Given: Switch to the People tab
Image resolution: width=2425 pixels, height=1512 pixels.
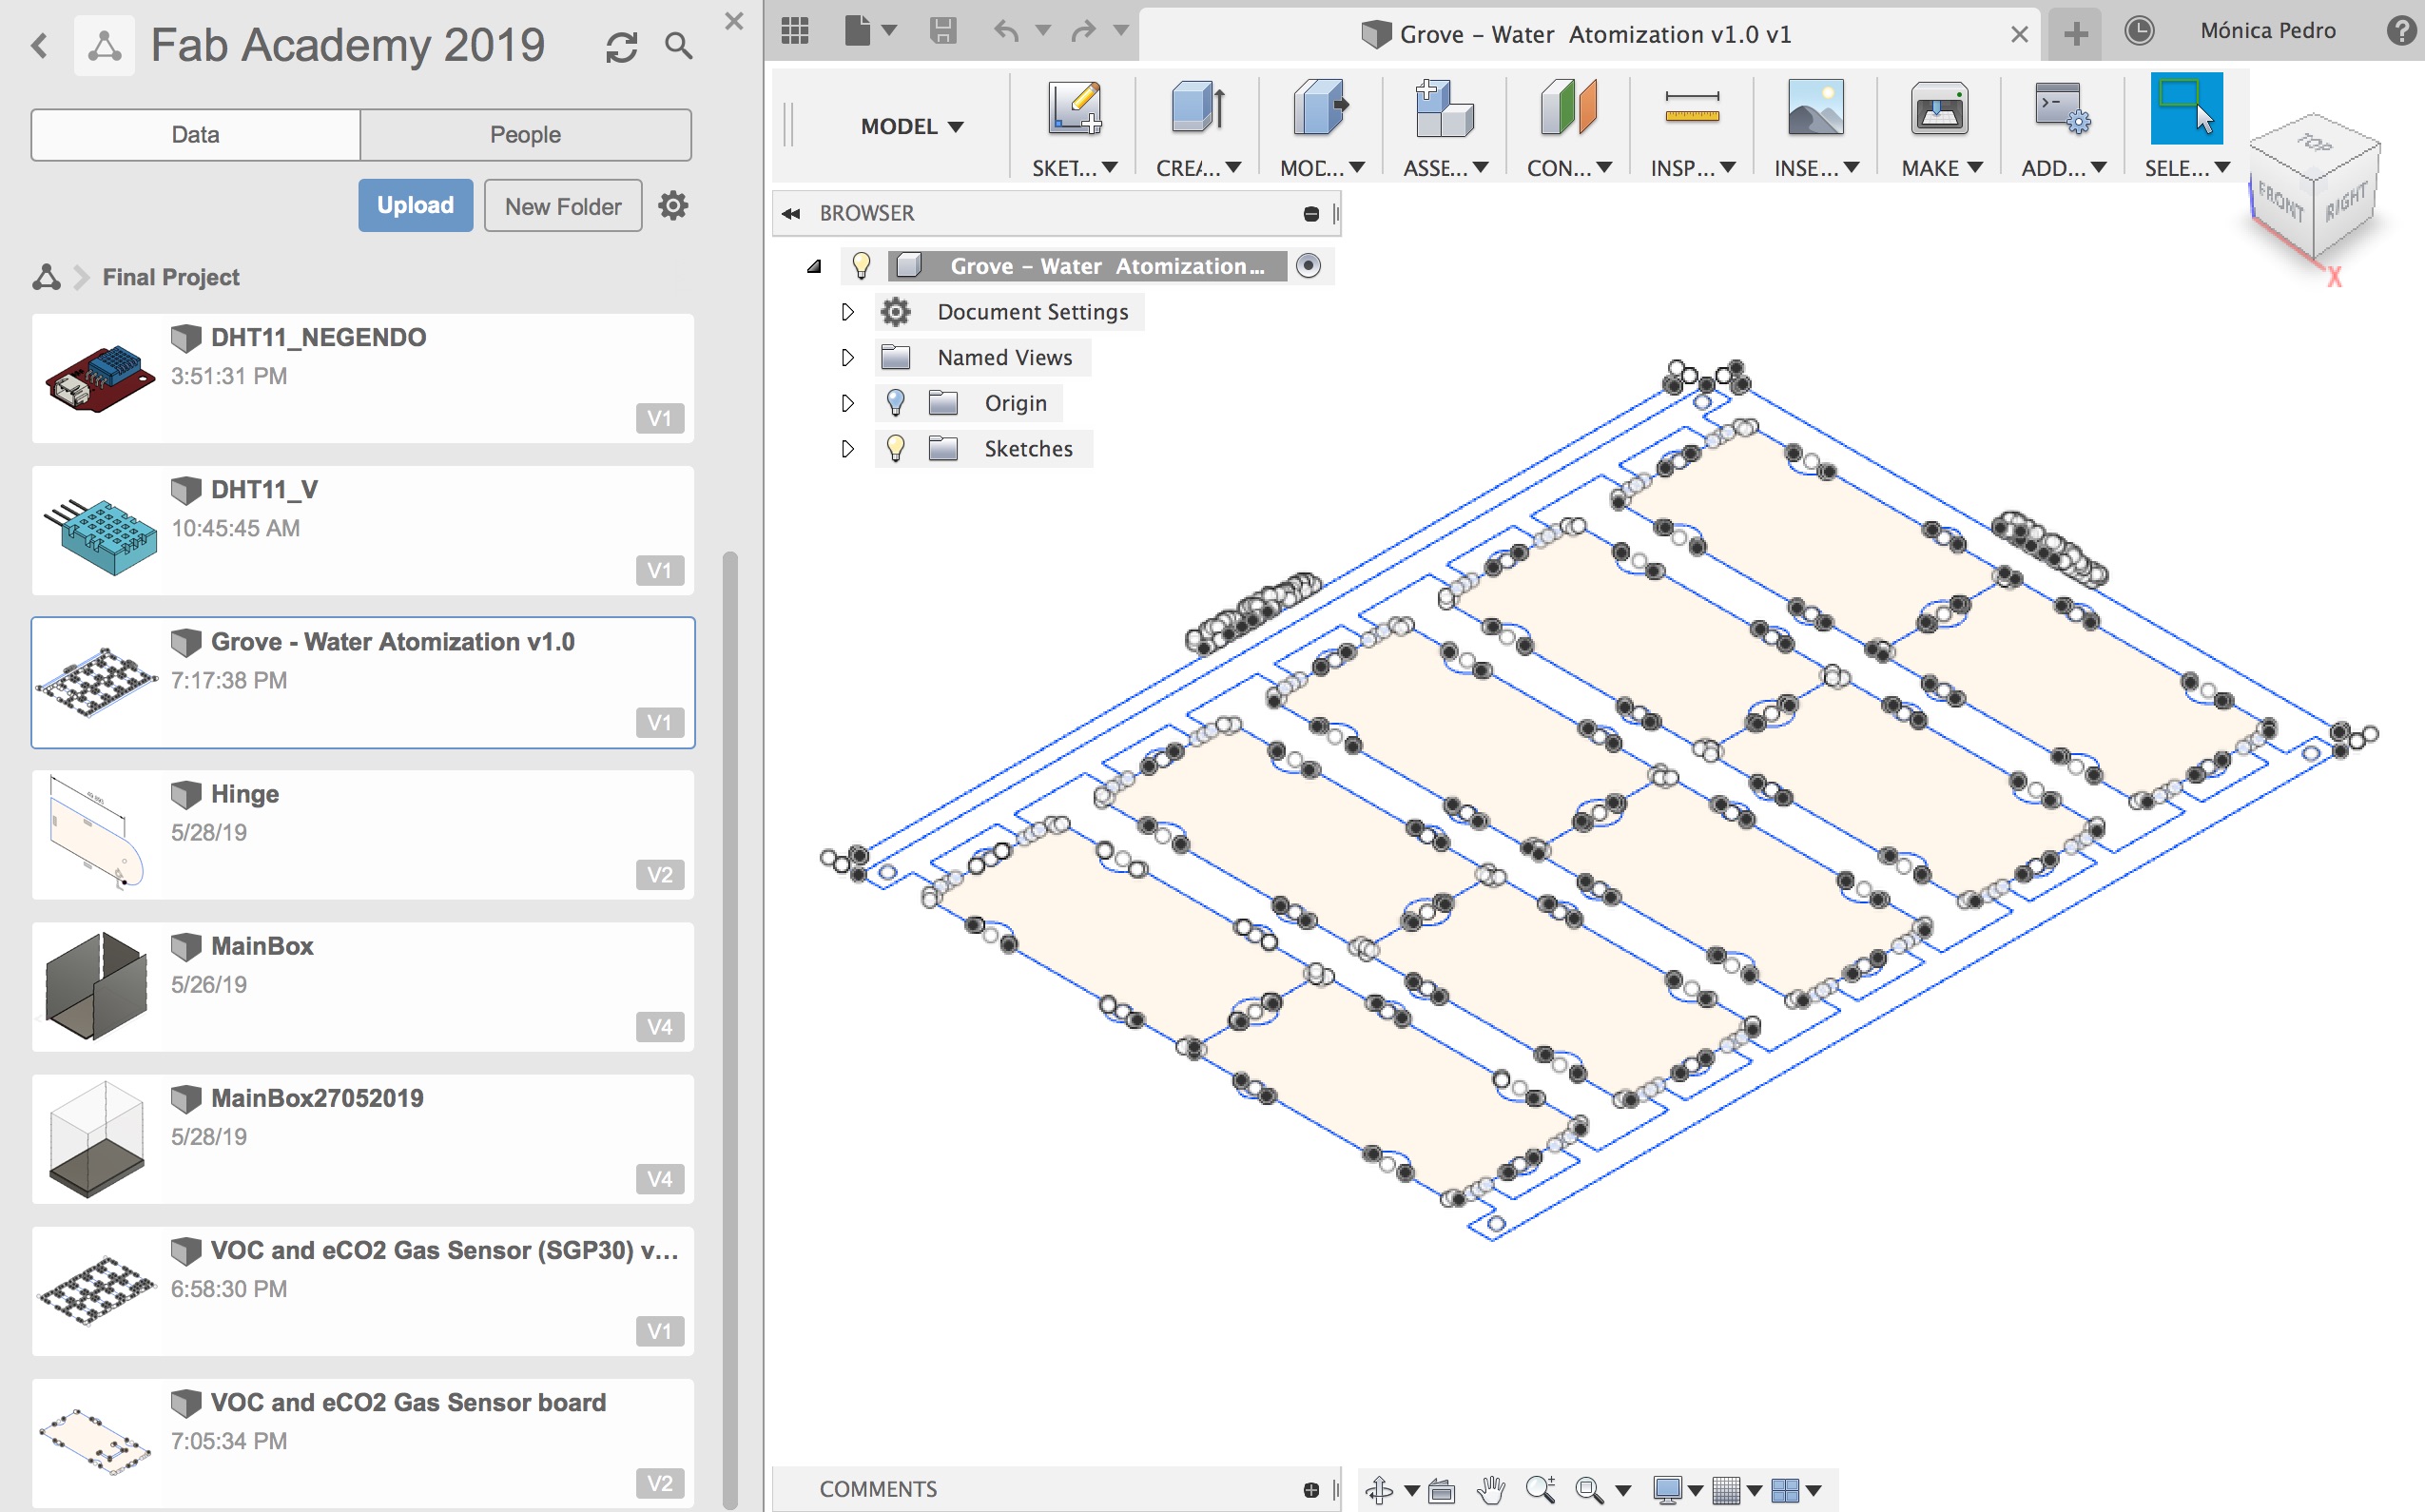Looking at the screenshot, I should tap(525, 135).
